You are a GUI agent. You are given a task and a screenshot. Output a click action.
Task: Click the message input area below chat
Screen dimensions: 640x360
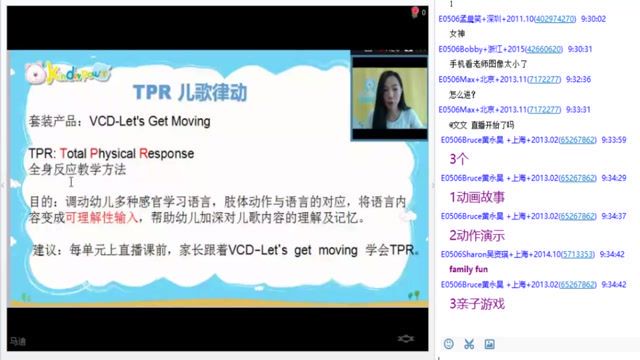(538, 355)
